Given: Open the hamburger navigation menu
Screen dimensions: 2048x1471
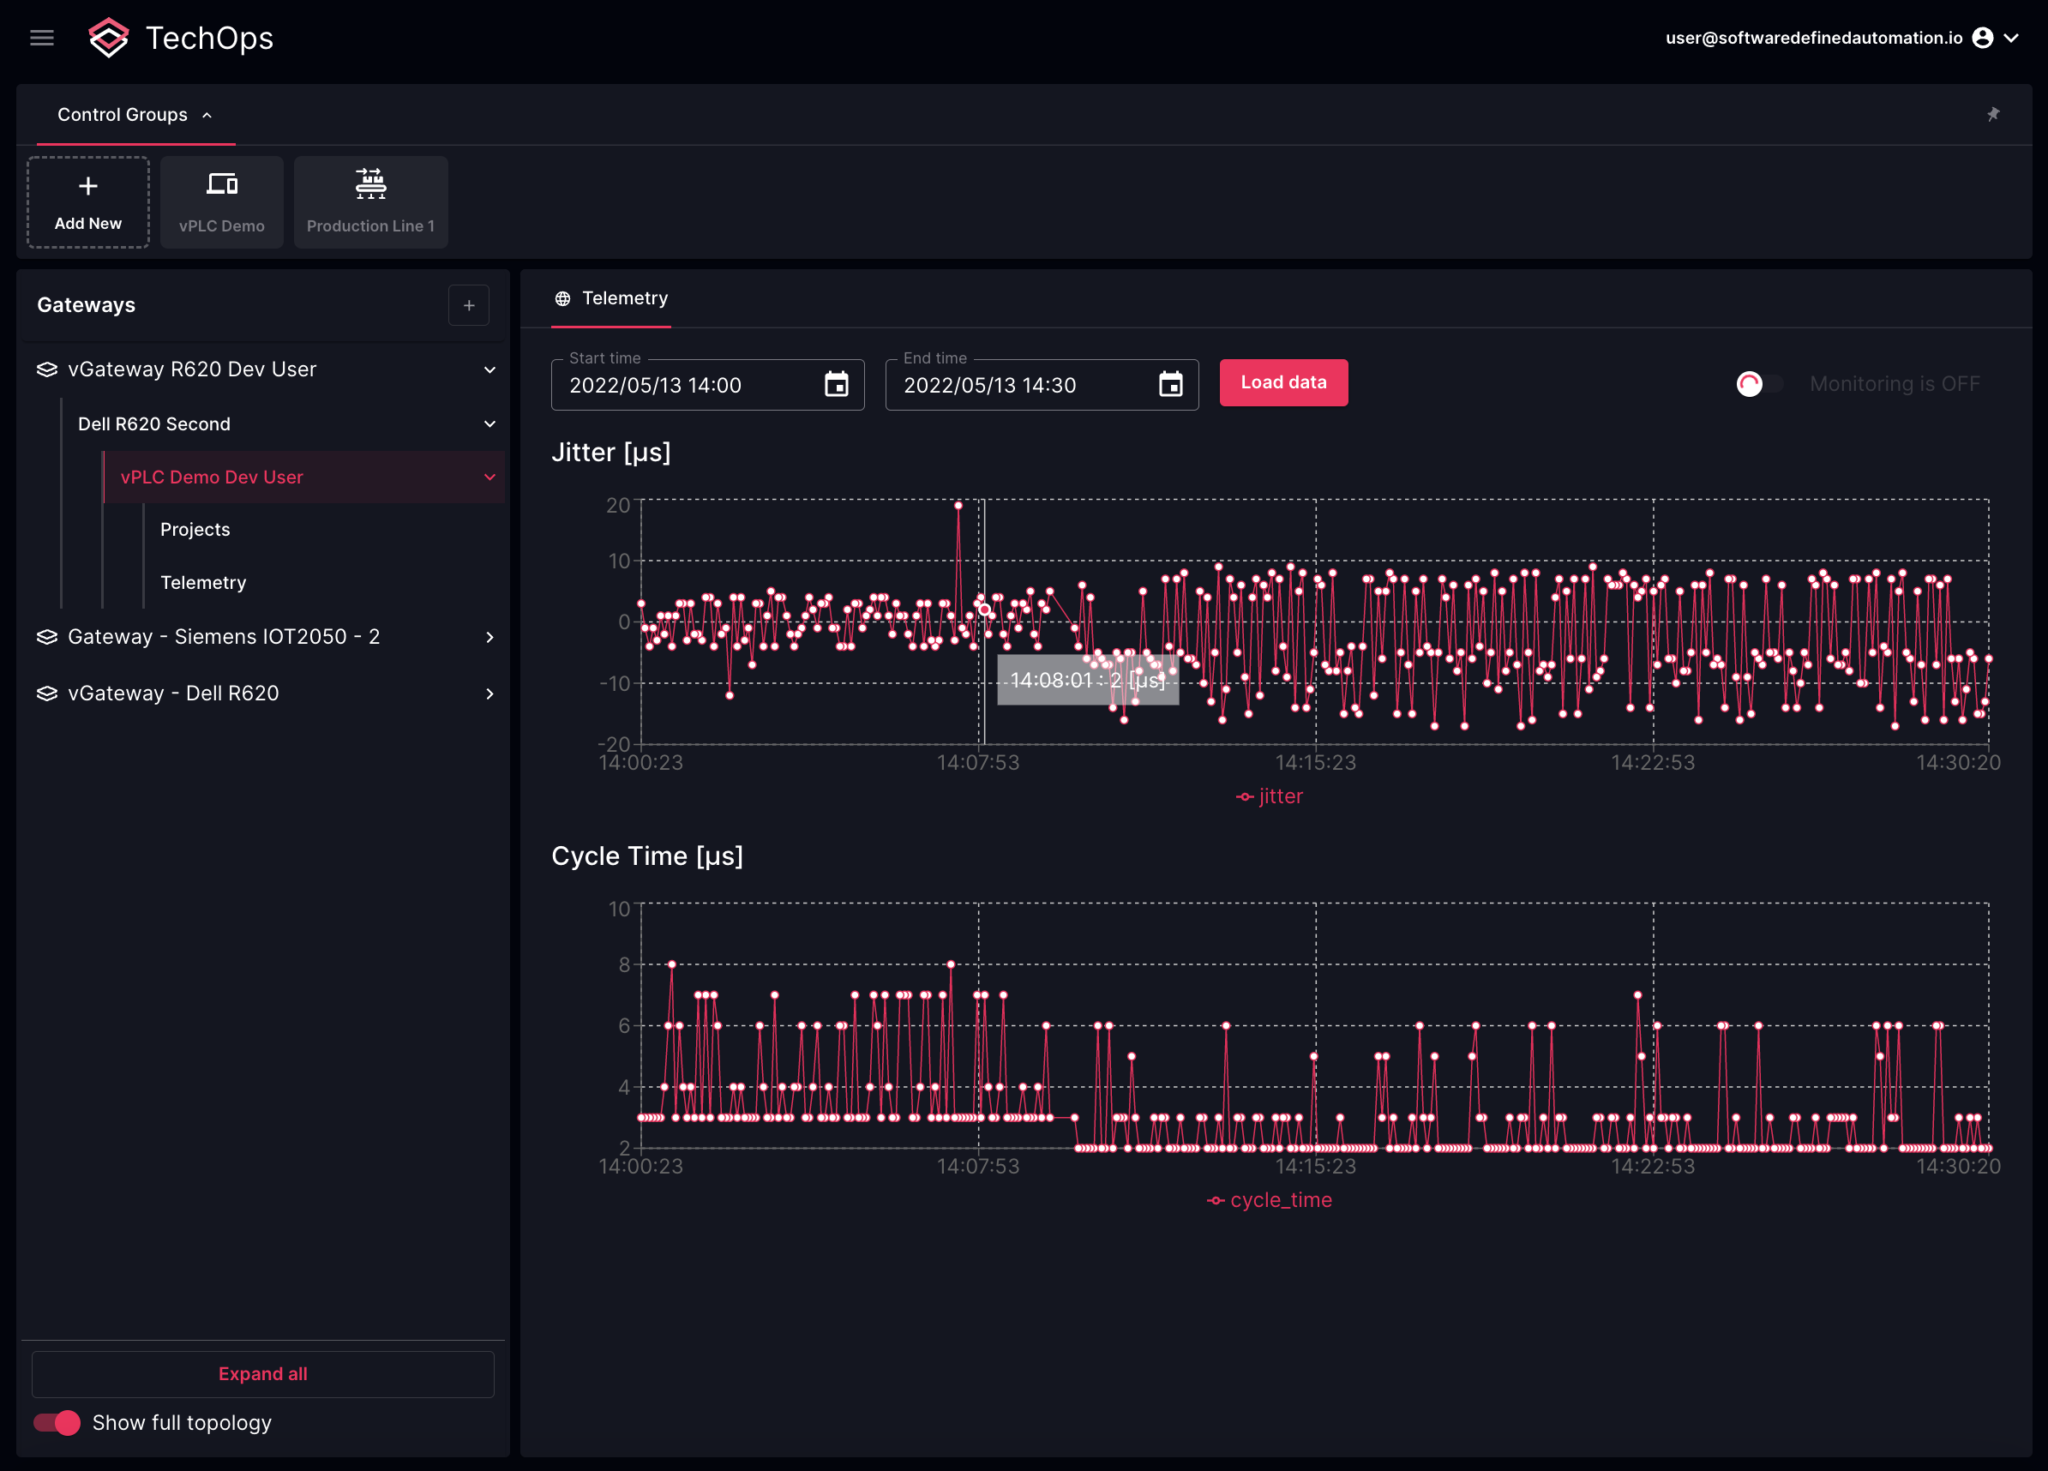Looking at the screenshot, I should 42,37.
